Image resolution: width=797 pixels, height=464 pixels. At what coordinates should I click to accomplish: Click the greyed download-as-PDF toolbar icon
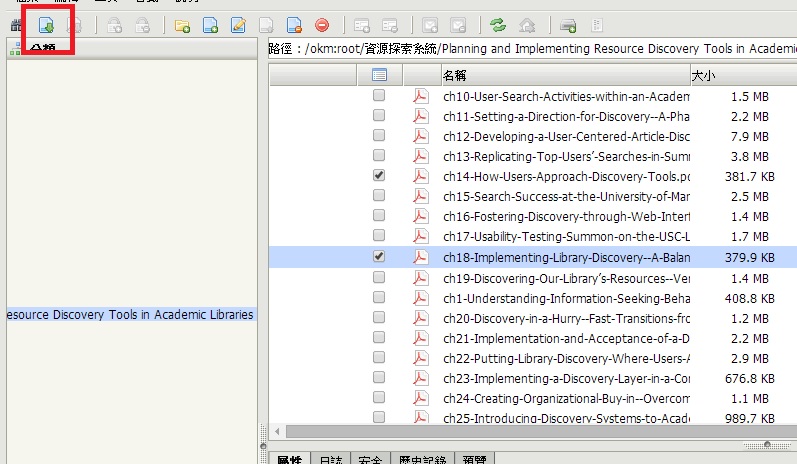[74, 25]
